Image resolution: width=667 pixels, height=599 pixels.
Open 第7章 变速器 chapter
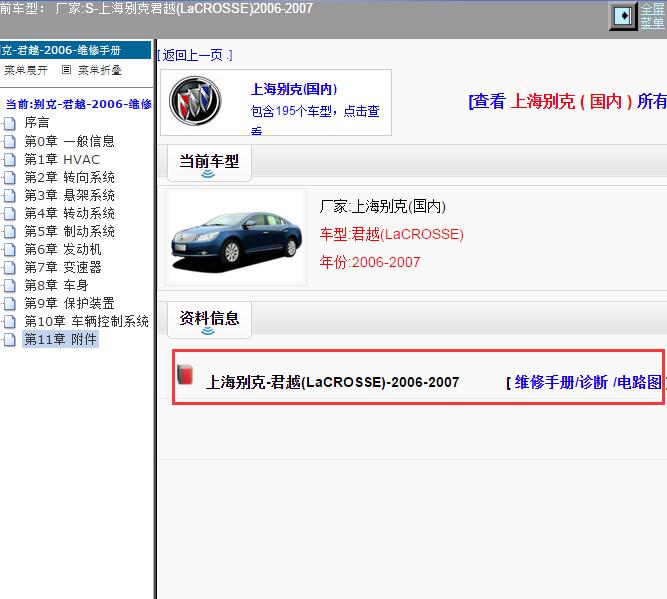pos(63,267)
